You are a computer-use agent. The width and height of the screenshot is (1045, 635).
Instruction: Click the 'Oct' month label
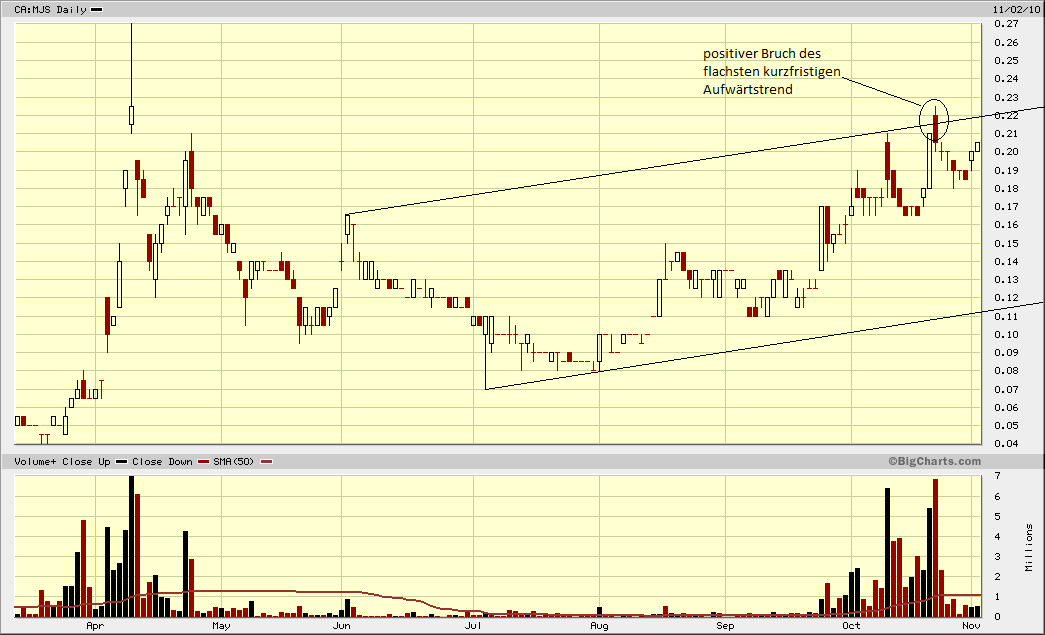click(x=851, y=626)
